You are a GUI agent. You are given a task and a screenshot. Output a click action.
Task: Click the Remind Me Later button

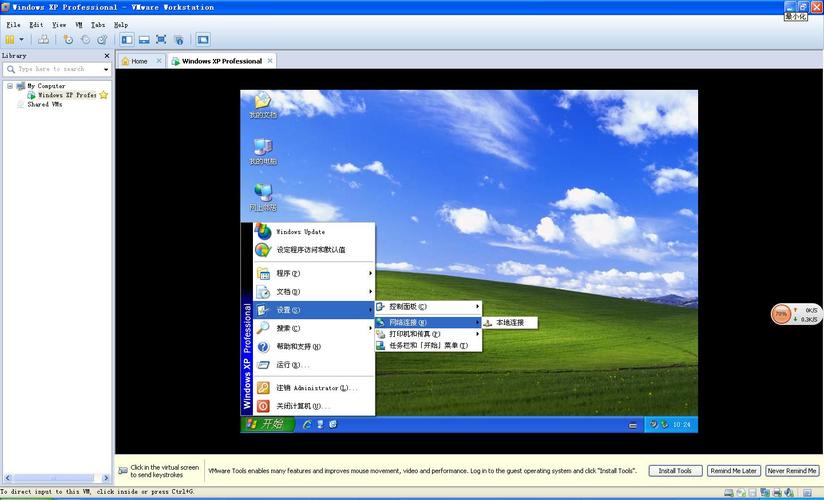[x=734, y=471]
